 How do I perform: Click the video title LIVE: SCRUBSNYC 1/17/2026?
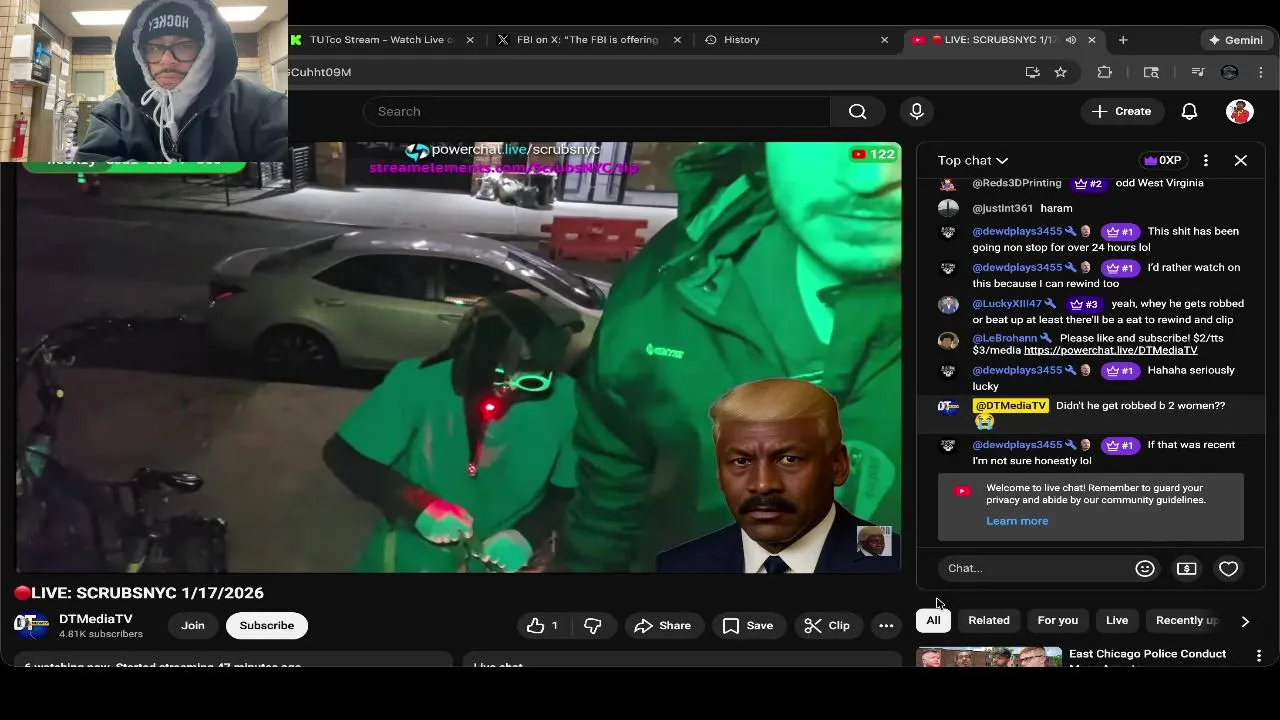139,593
